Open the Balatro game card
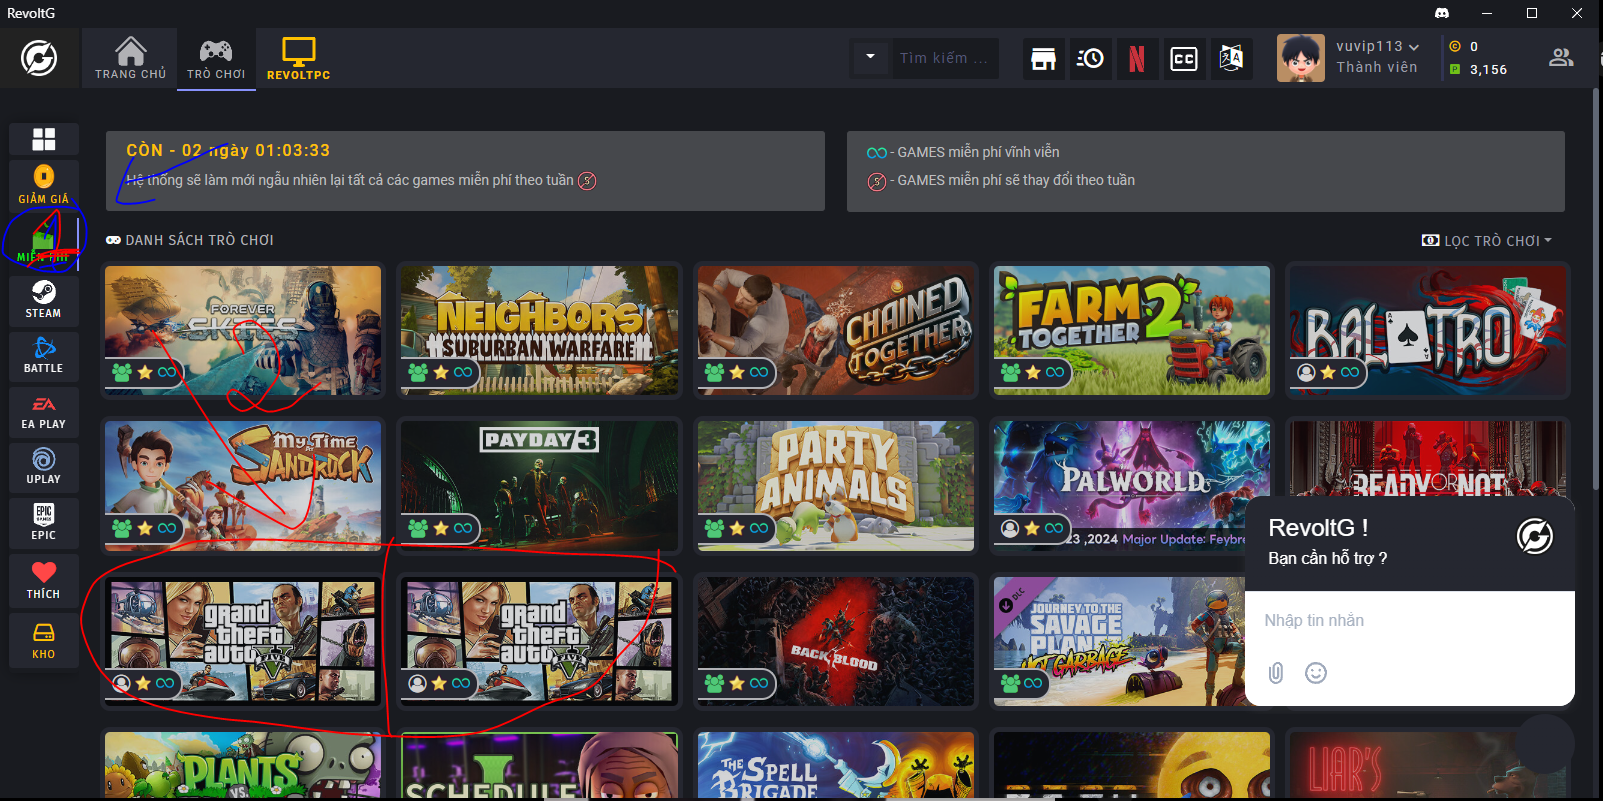1603x801 pixels. (1427, 330)
